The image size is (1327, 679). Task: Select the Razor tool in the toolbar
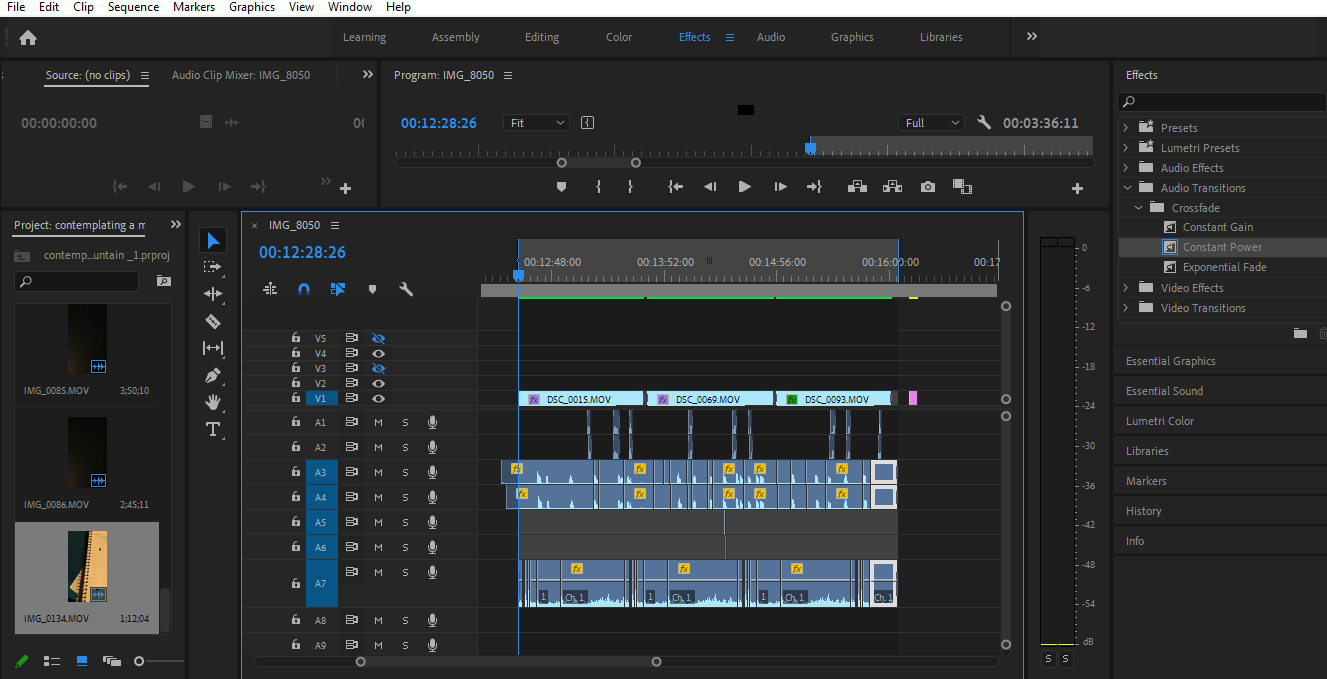[212, 321]
